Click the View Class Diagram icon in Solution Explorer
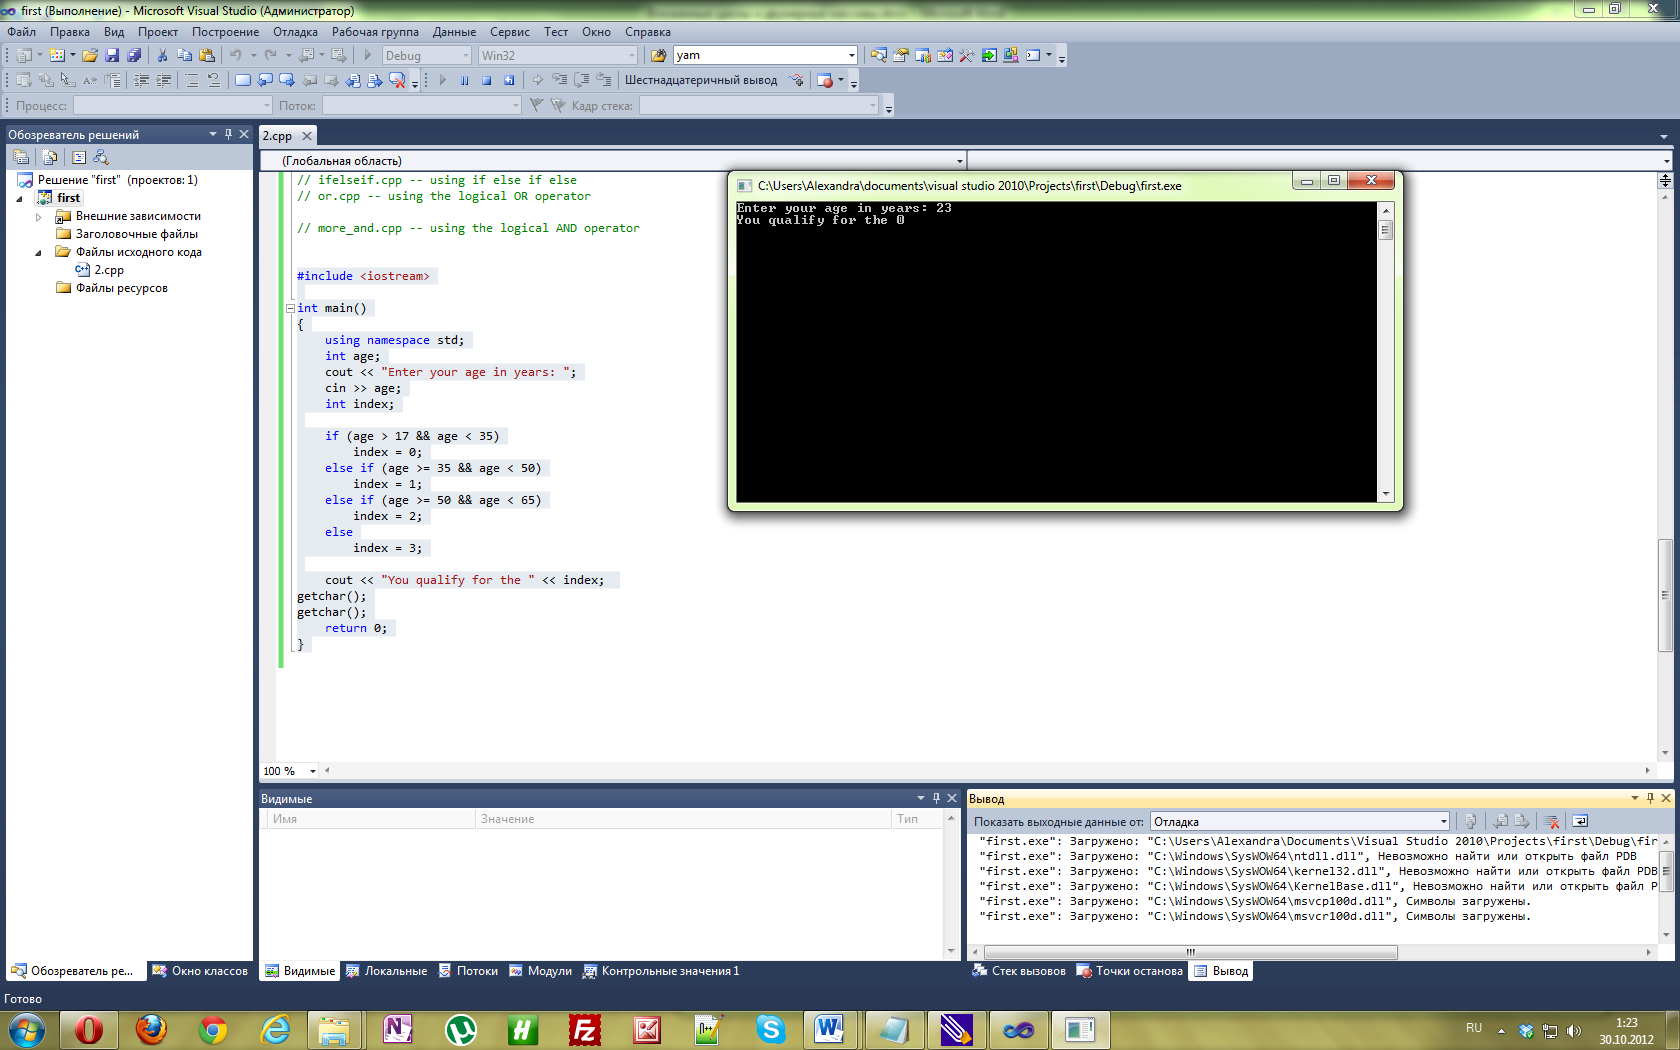The image size is (1680, 1050). point(101,157)
